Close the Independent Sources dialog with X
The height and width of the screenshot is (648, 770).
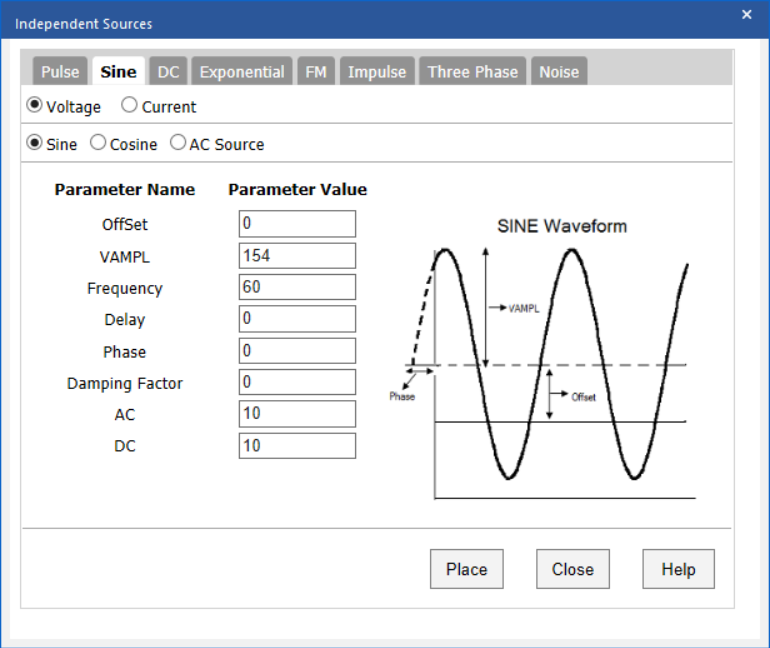(746, 15)
